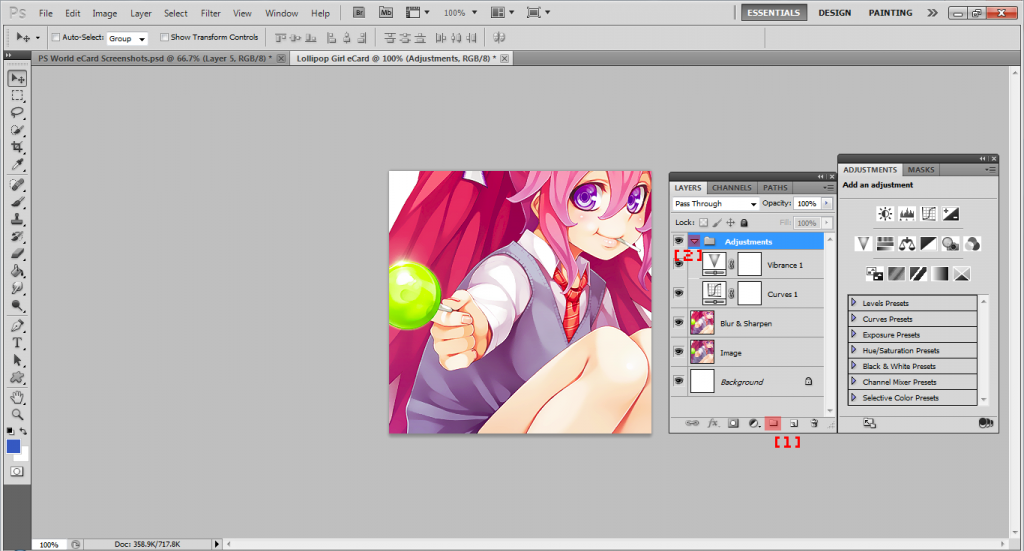Hide the Background layer
1024x551 pixels.
point(679,381)
